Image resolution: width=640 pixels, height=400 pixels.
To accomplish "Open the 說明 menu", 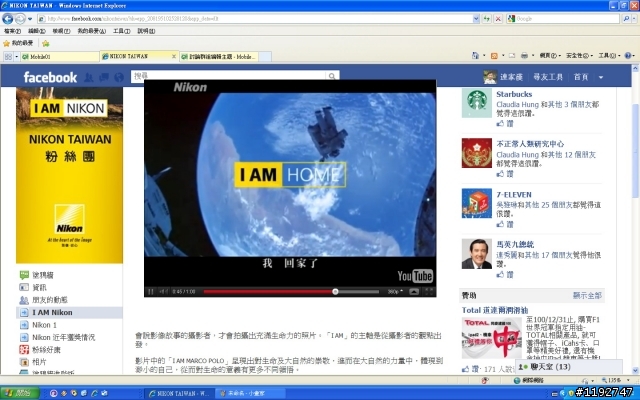I will click(x=146, y=31).
